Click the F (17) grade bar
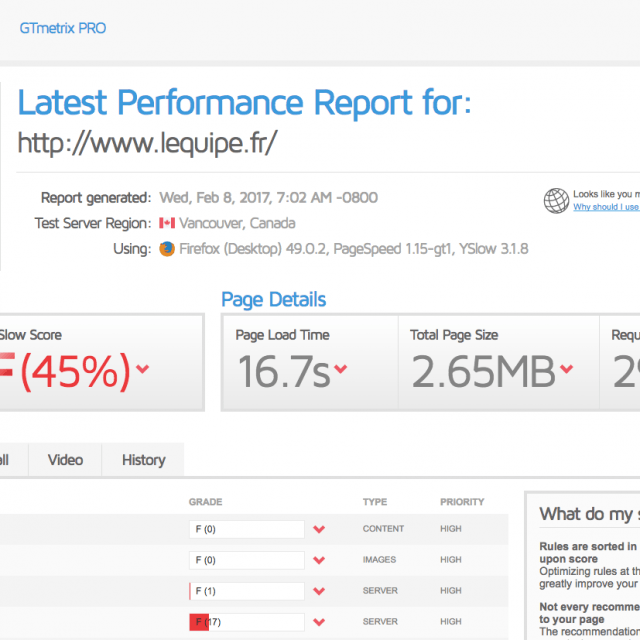 pos(247,622)
